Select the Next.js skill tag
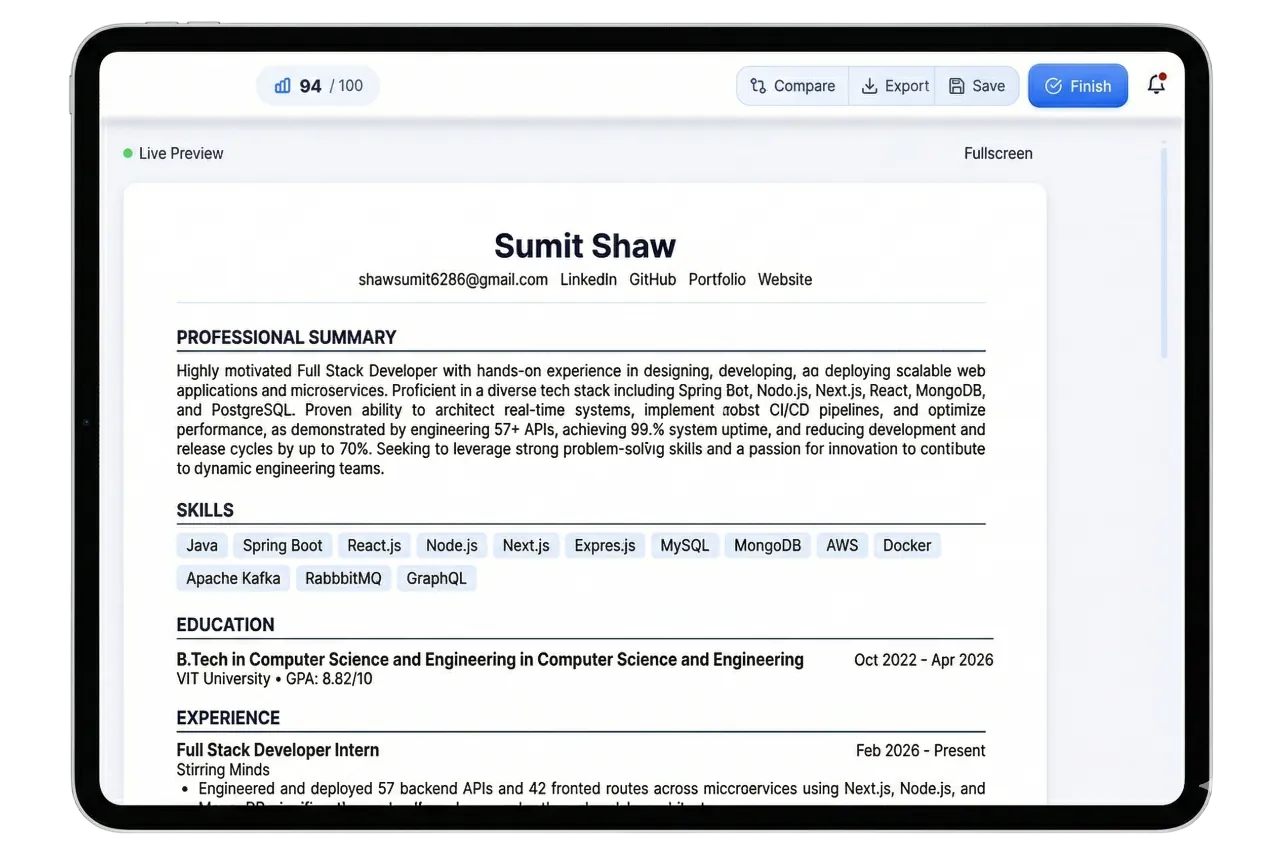The height and width of the screenshot is (842, 1280). point(526,546)
